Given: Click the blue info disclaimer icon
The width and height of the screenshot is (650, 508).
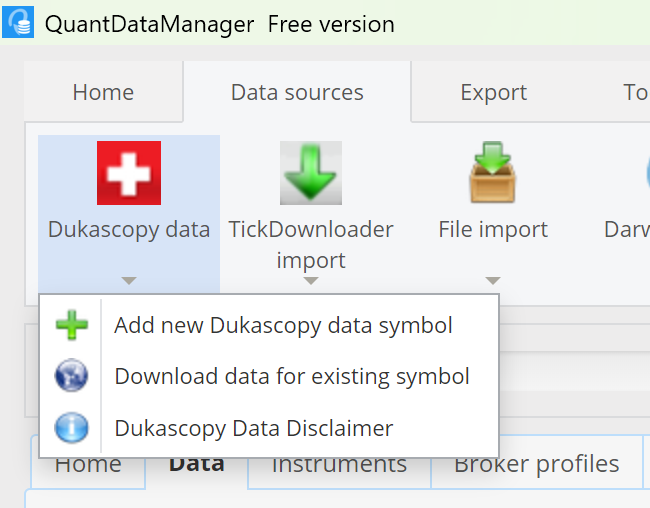Looking at the screenshot, I should pos(71,428).
